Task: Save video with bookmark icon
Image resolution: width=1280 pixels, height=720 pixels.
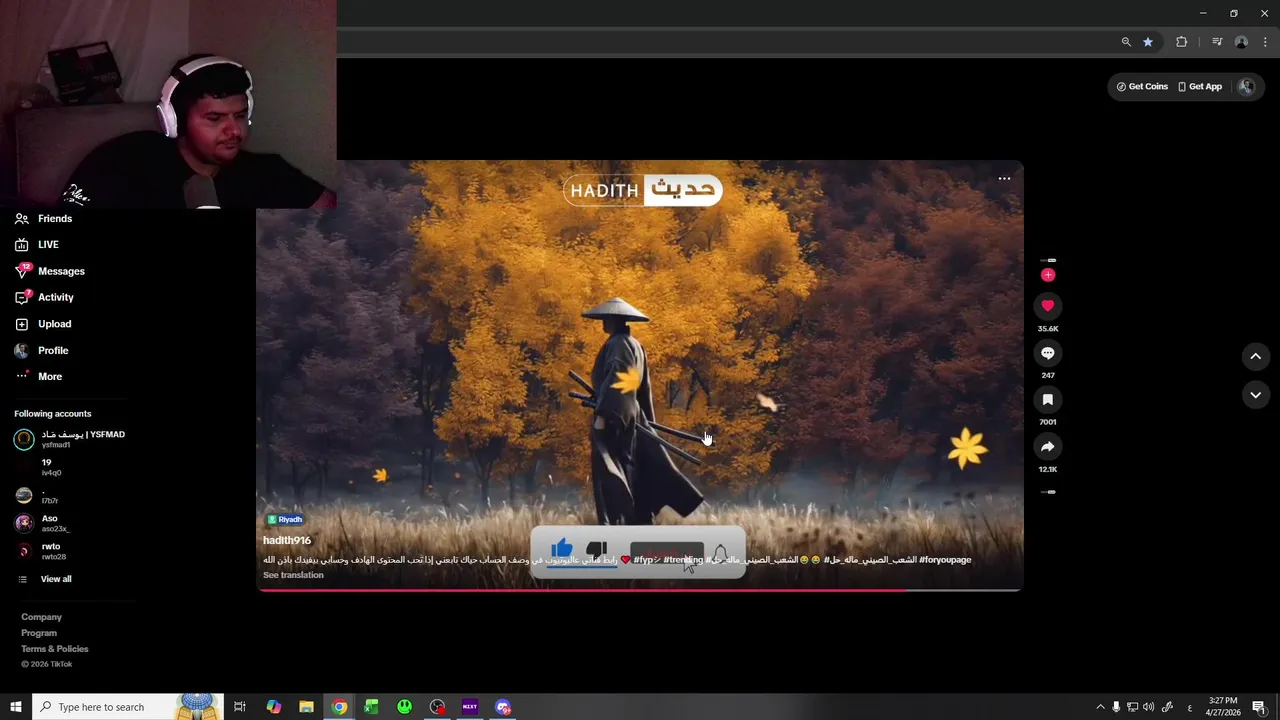Action: pyautogui.click(x=1047, y=399)
